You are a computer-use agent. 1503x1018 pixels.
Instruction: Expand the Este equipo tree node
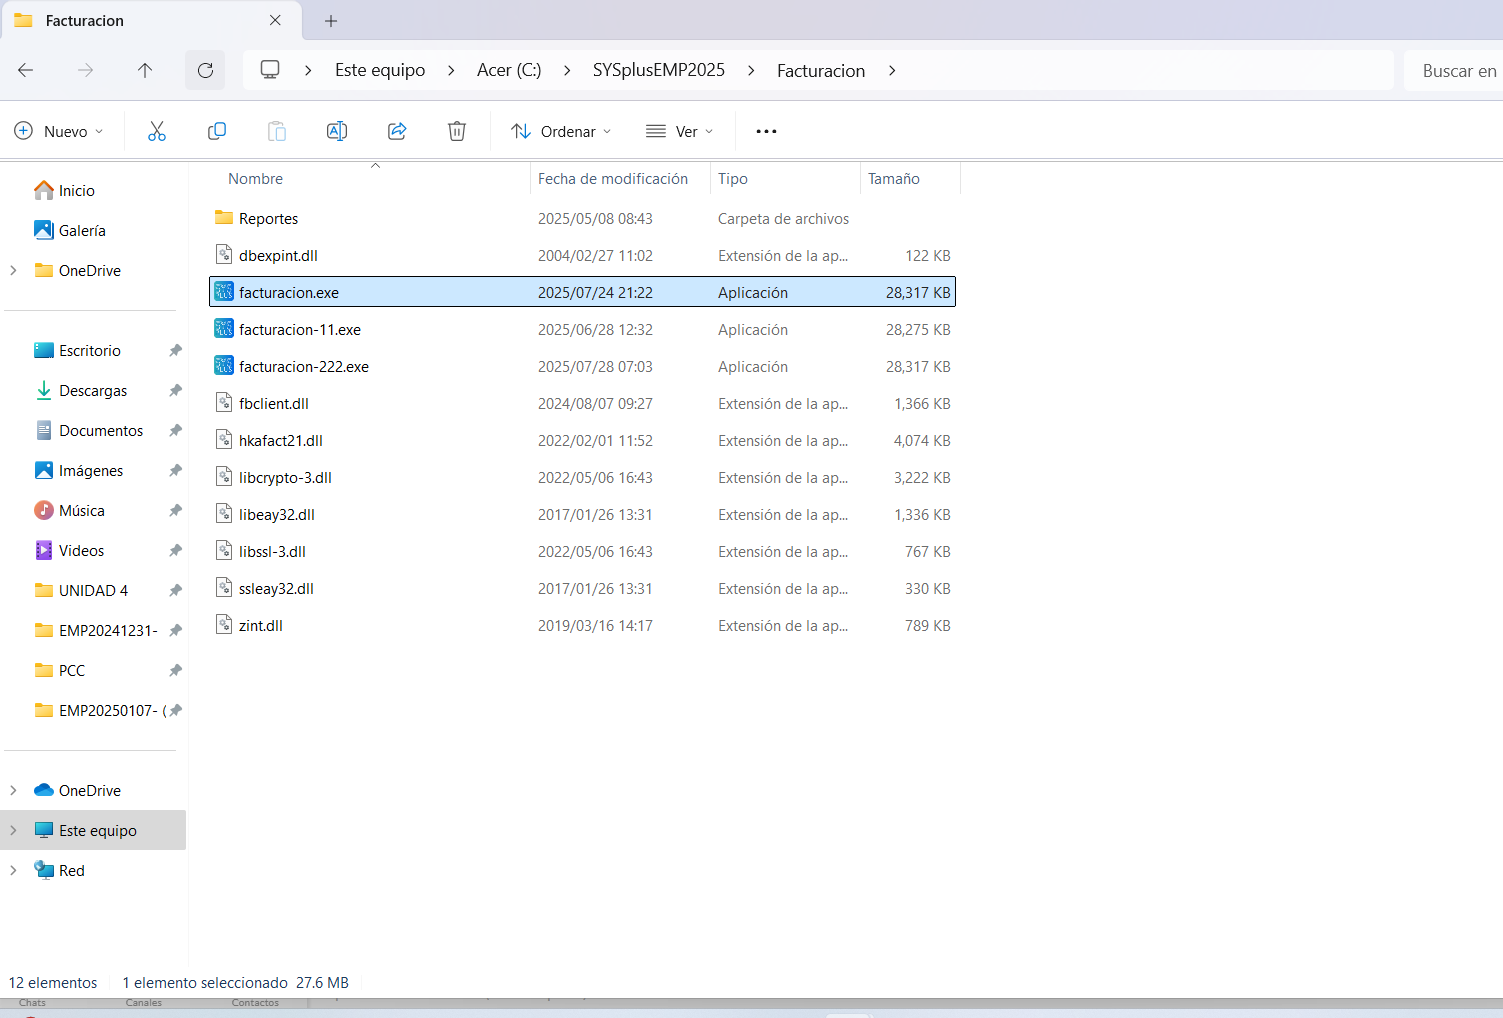pyautogui.click(x=13, y=830)
